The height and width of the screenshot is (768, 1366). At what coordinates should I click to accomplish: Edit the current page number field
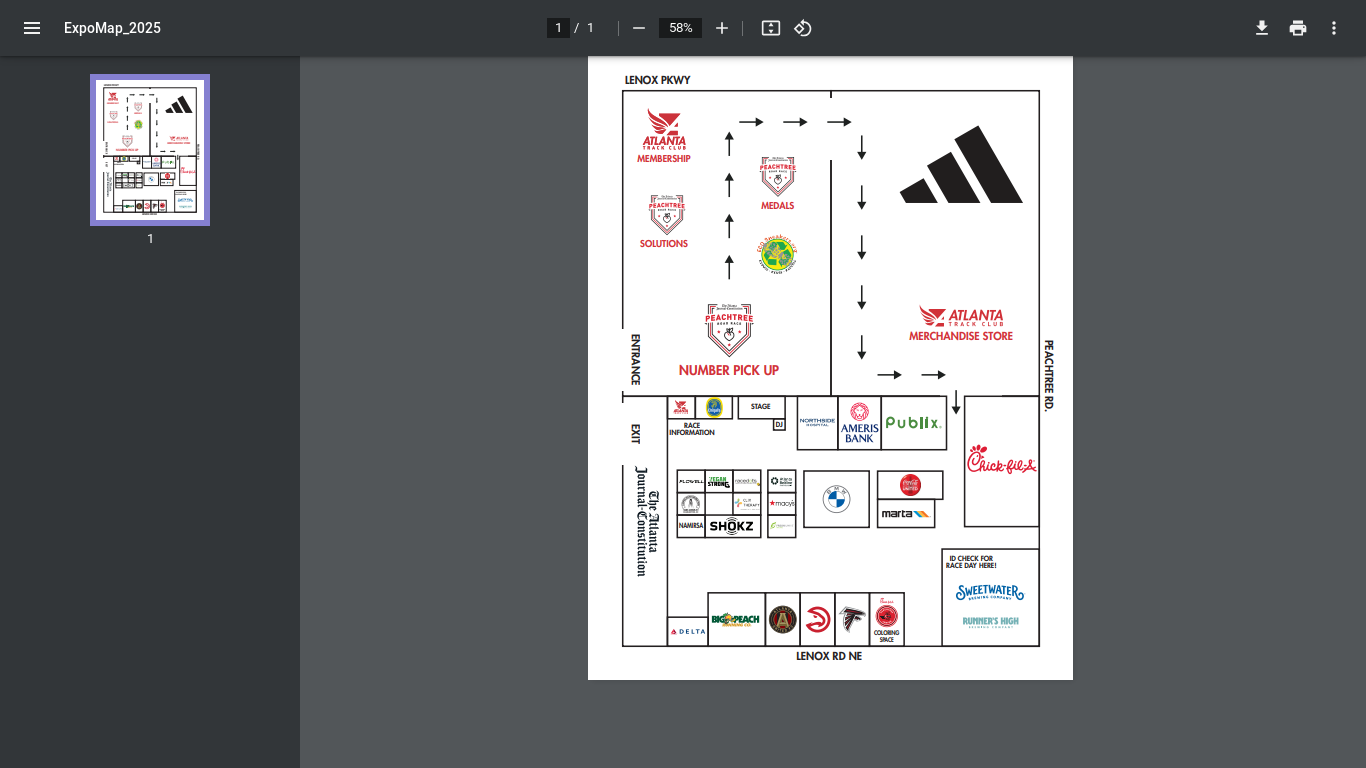pos(558,28)
